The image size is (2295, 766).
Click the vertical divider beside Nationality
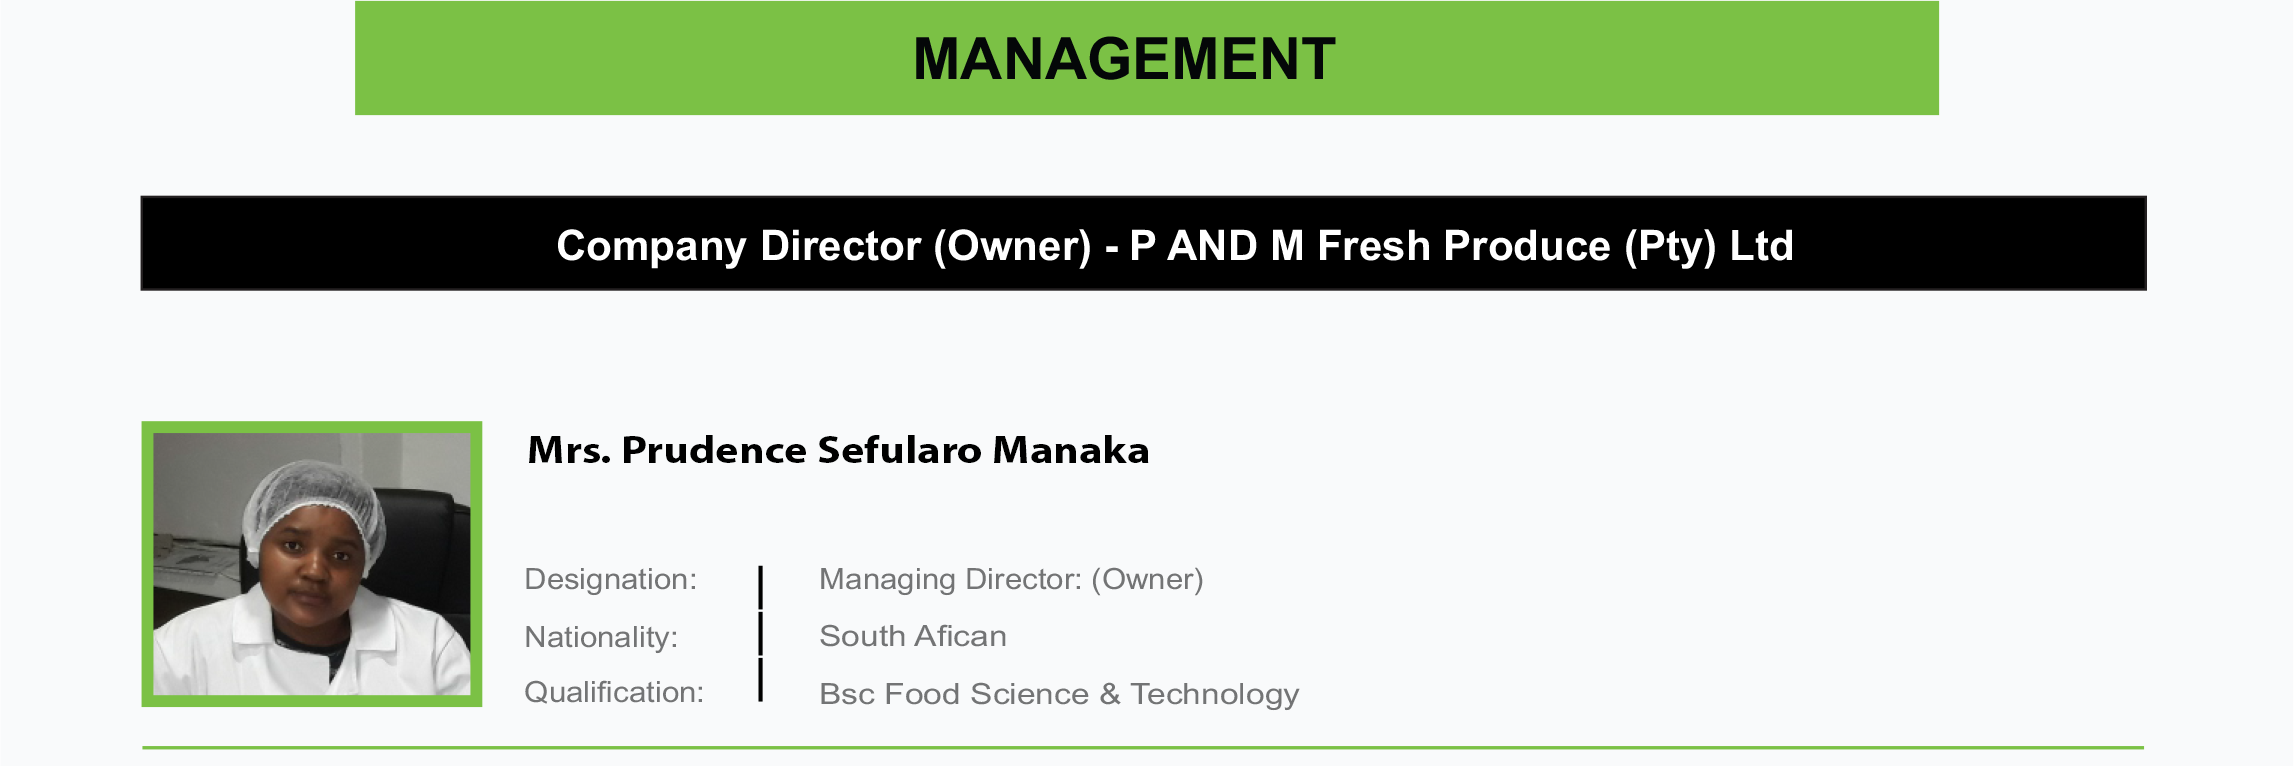click(x=761, y=634)
